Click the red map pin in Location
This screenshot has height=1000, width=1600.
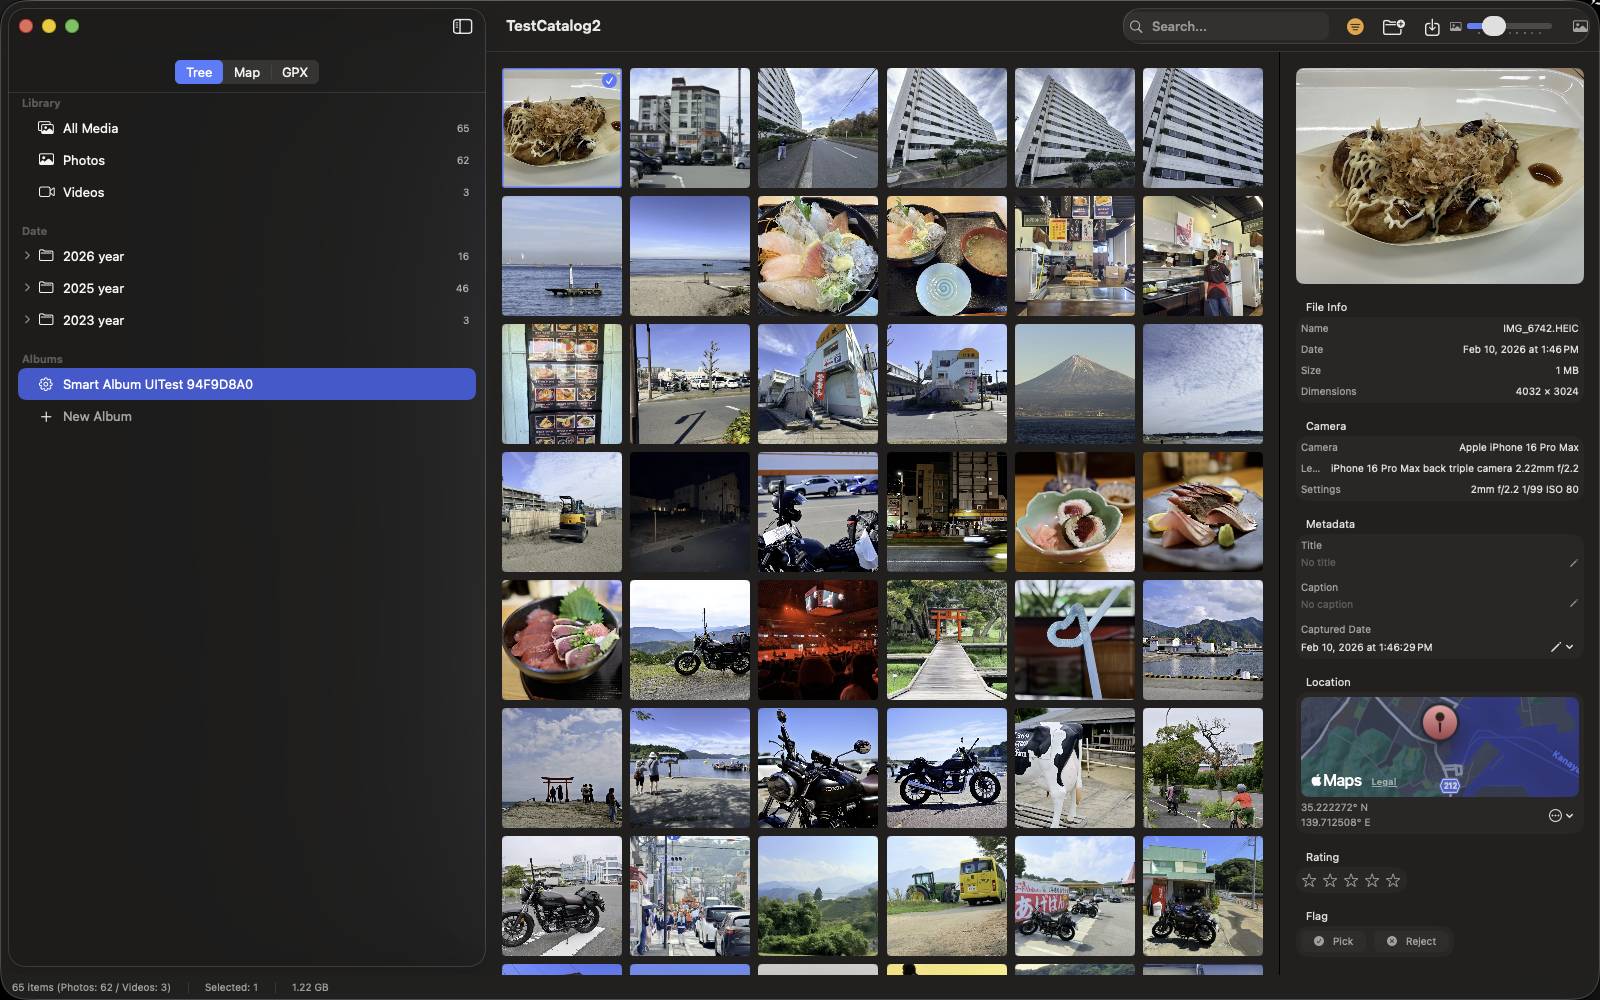(x=1439, y=720)
